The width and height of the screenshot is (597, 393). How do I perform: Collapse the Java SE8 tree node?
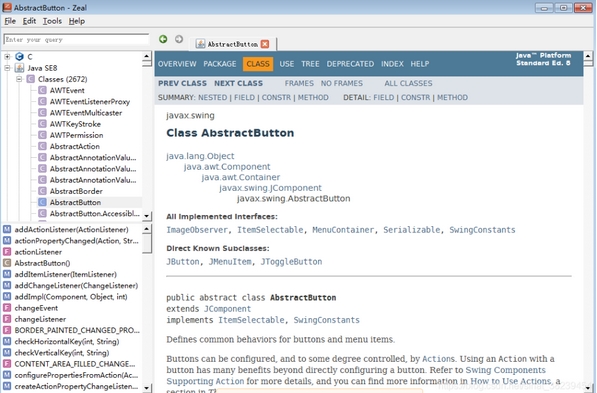(x=7, y=68)
